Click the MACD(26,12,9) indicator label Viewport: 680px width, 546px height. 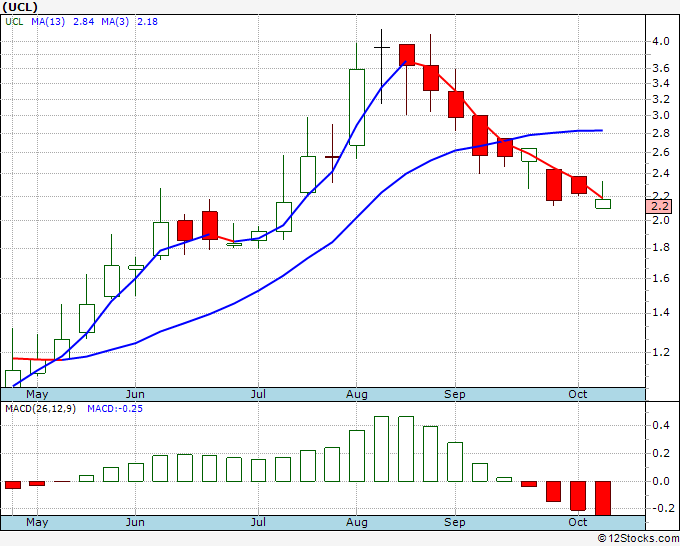40,409
